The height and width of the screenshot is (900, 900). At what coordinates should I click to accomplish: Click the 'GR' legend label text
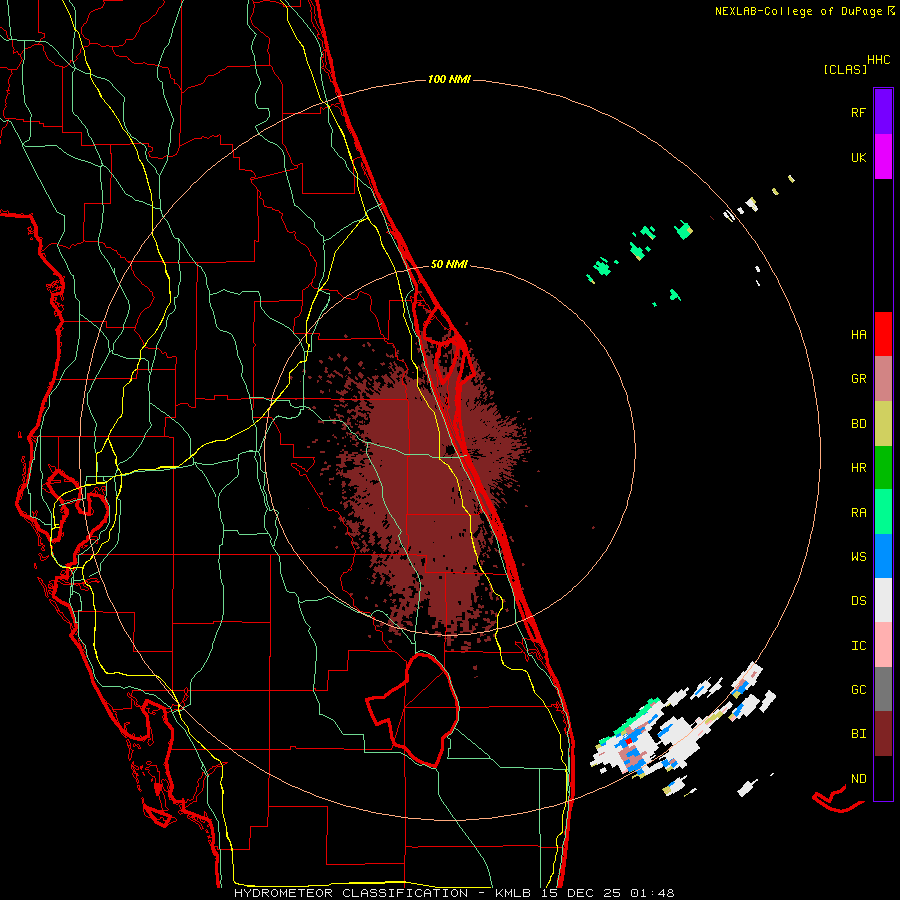point(858,379)
